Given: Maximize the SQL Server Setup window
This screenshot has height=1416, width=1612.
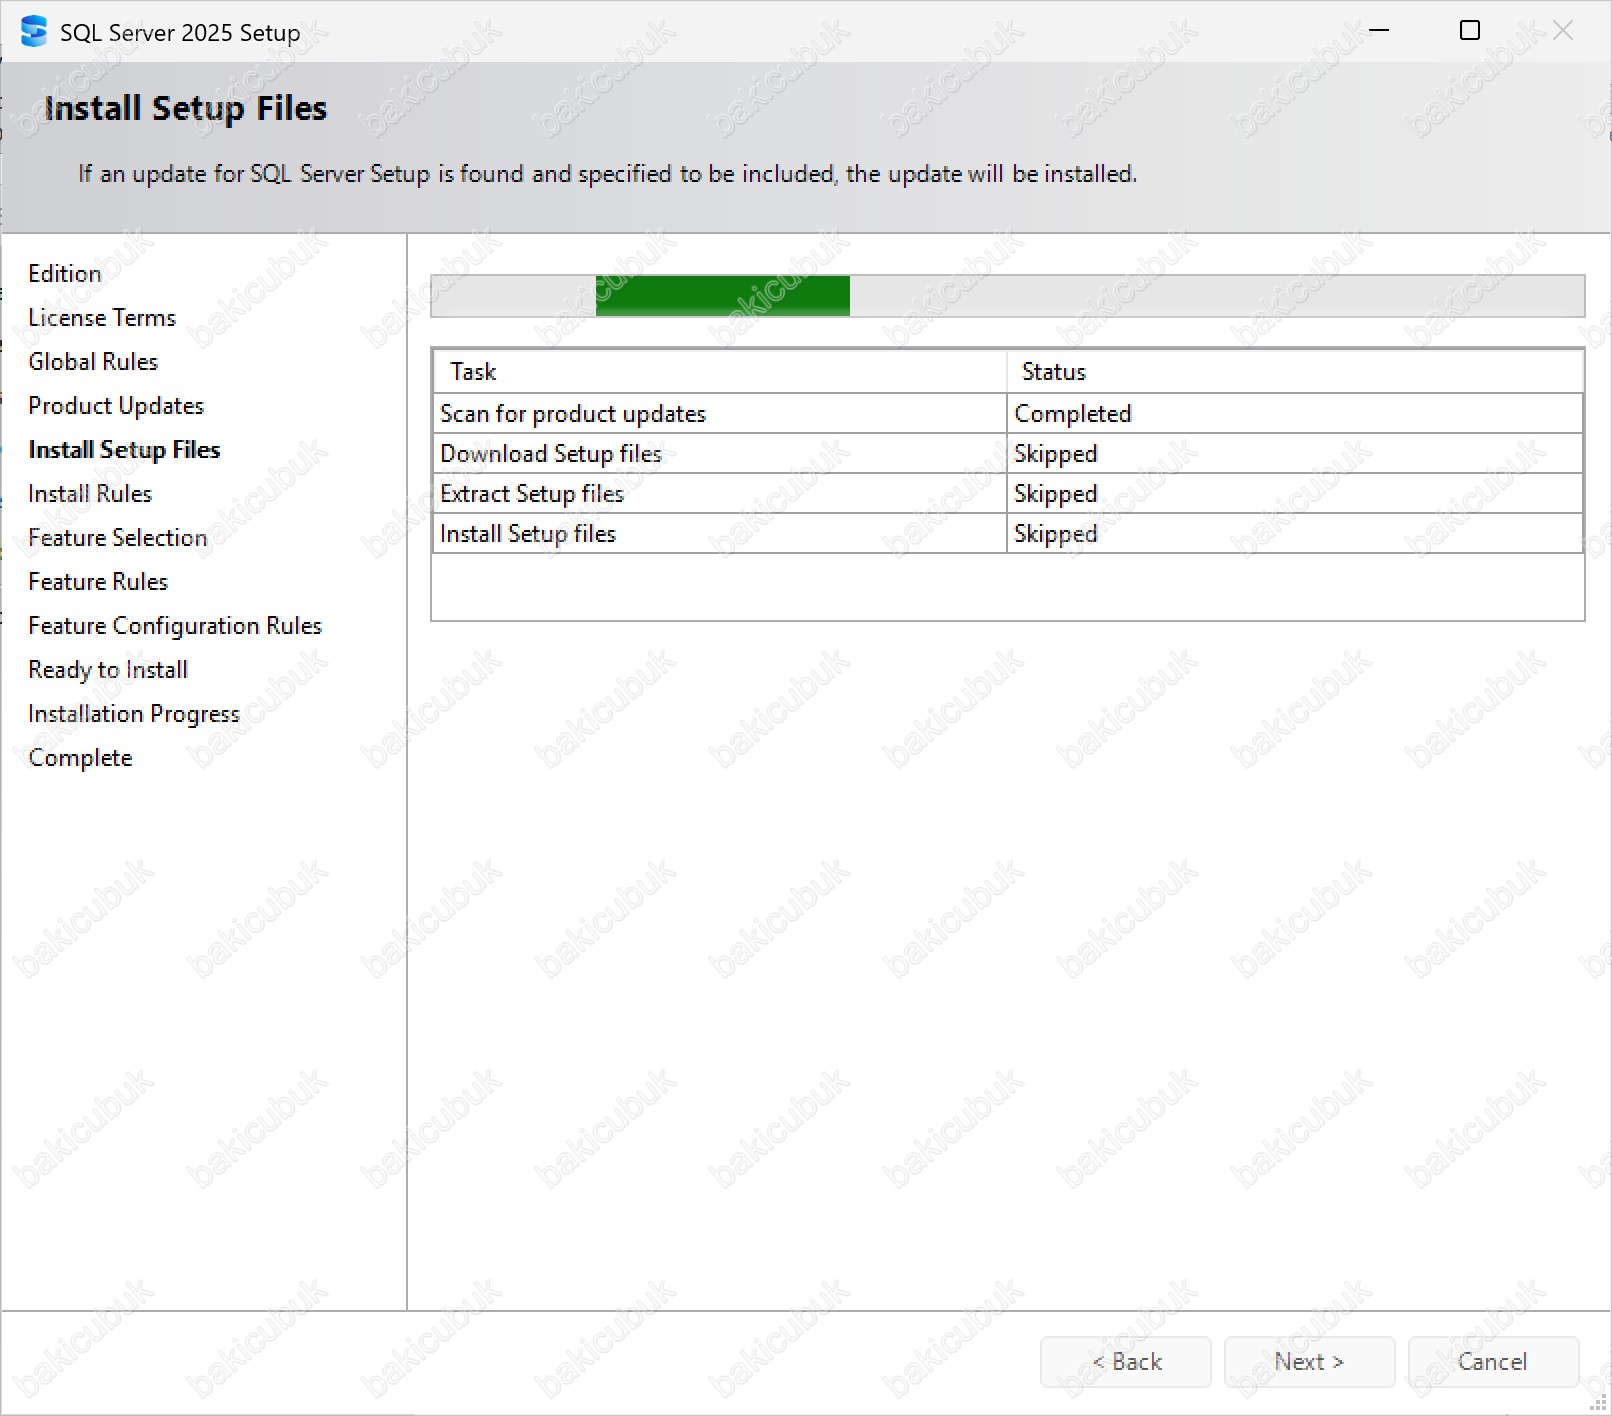Looking at the screenshot, I should coord(1469,31).
